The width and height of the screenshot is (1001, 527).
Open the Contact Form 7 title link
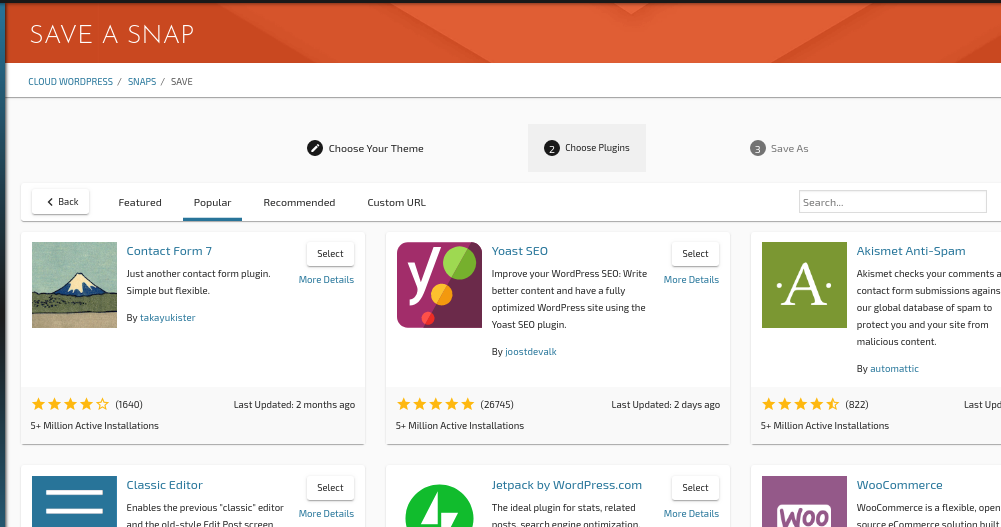pyautogui.click(x=169, y=251)
